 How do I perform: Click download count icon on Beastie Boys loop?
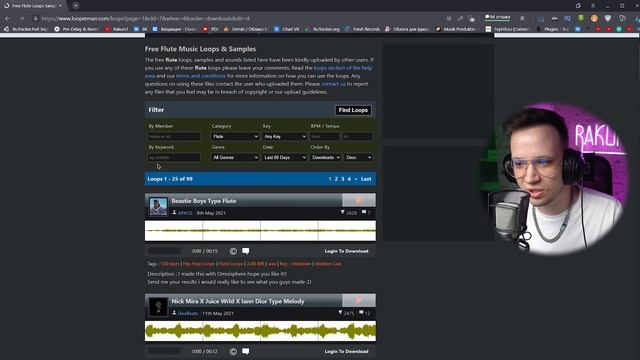point(342,212)
